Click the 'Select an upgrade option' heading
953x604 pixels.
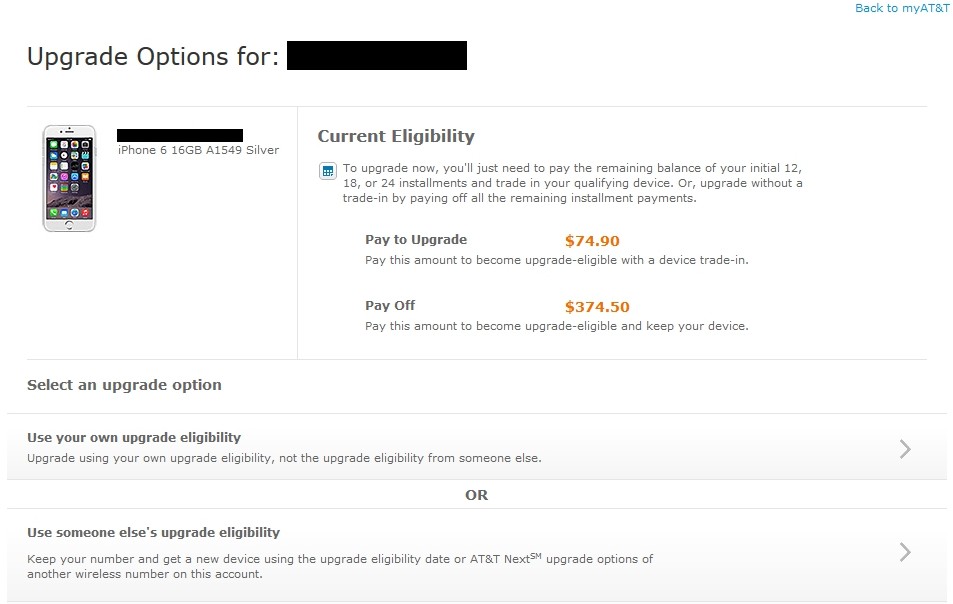(x=124, y=384)
